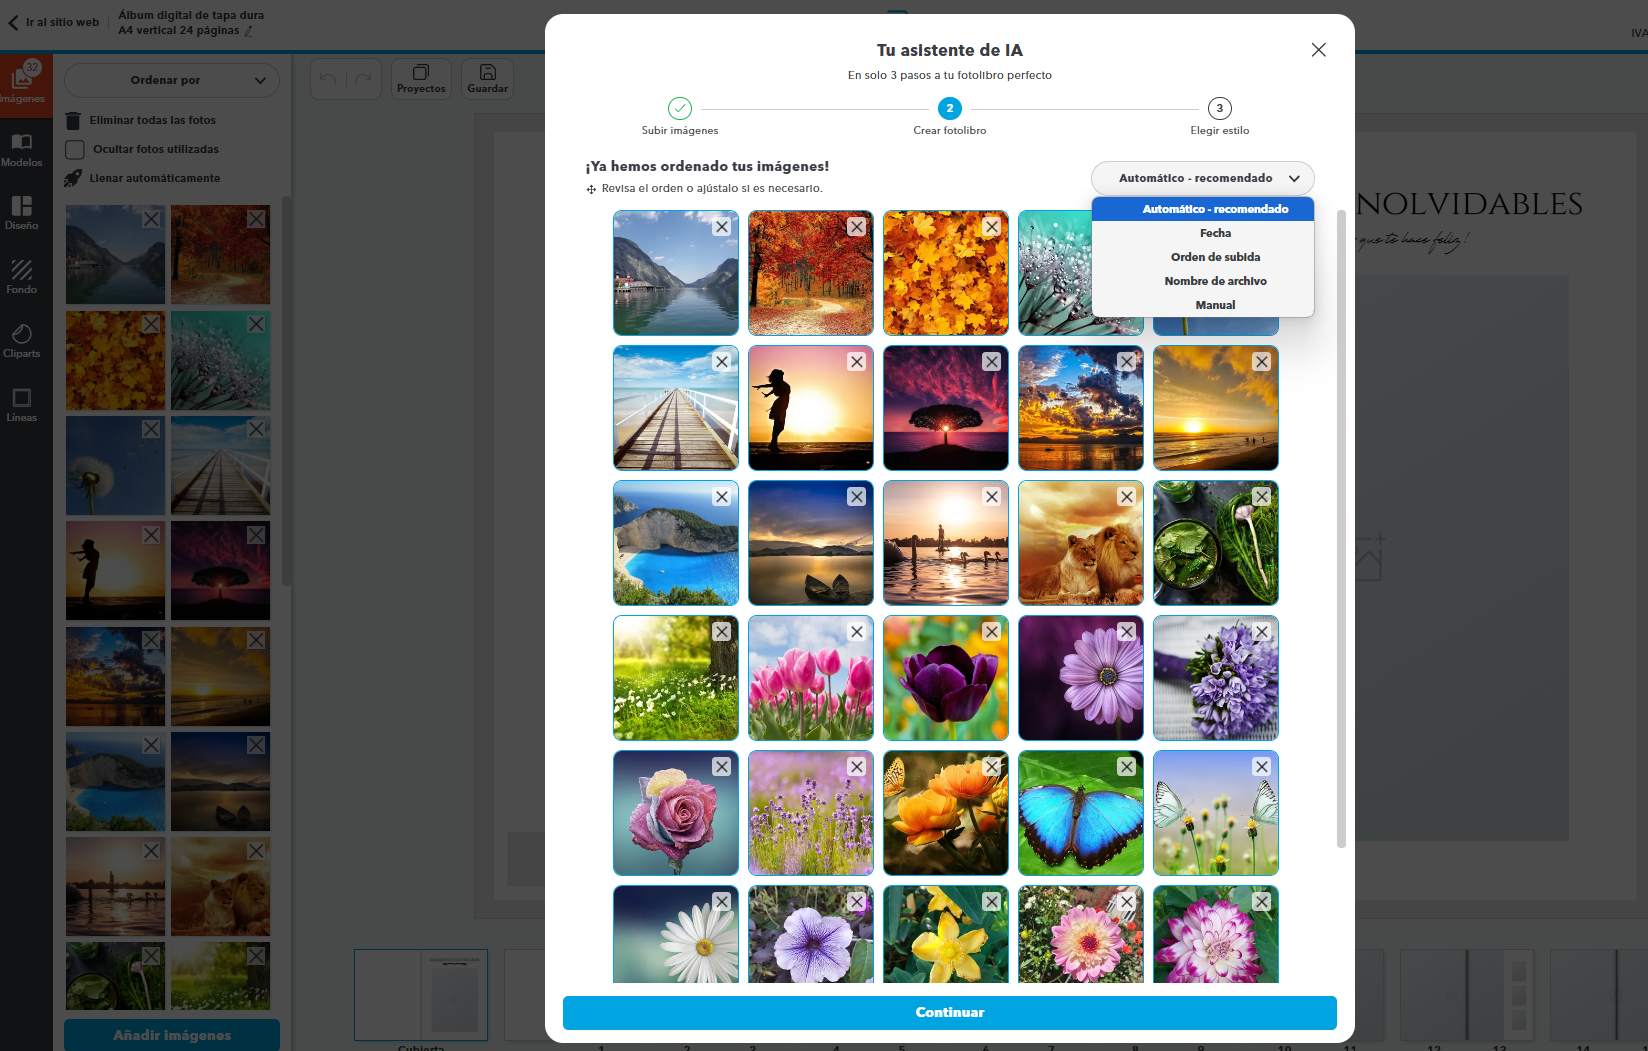This screenshot has height=1051, width=1648.
Task: Go to step 3 Elegir estilo
Action: [x=1219, y=109]
